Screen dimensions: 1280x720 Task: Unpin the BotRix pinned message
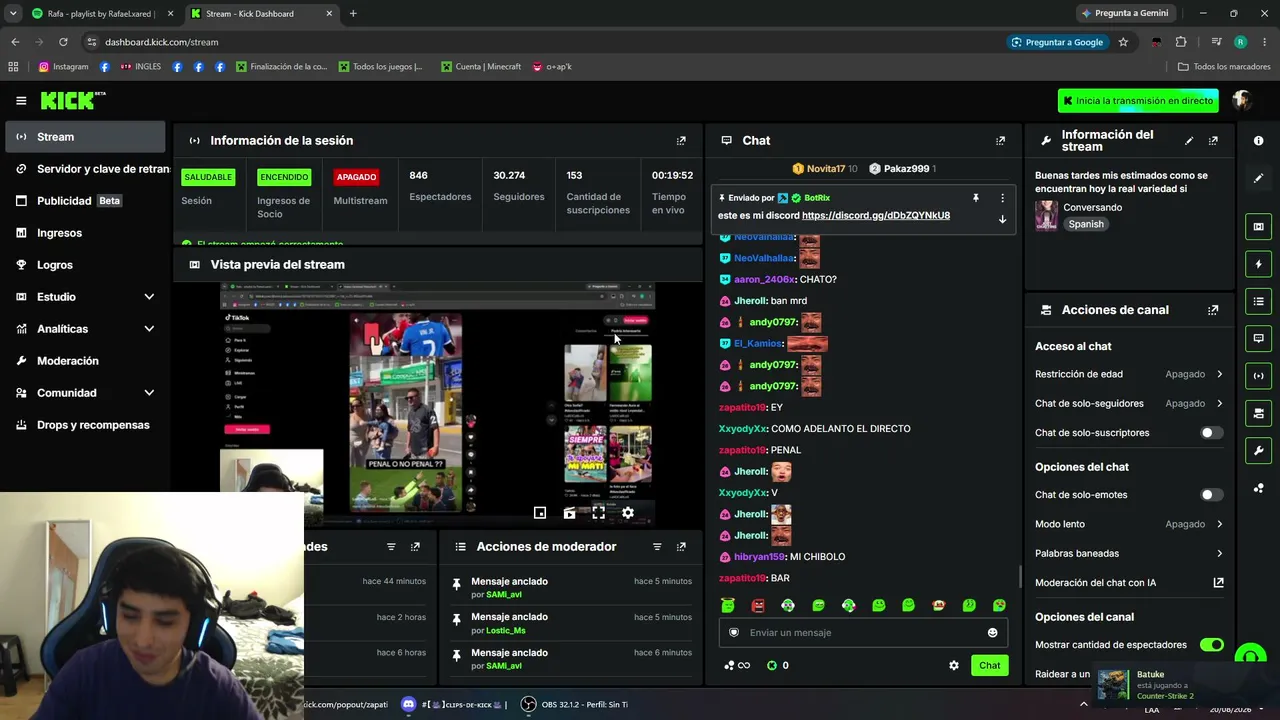click(976, 198)
